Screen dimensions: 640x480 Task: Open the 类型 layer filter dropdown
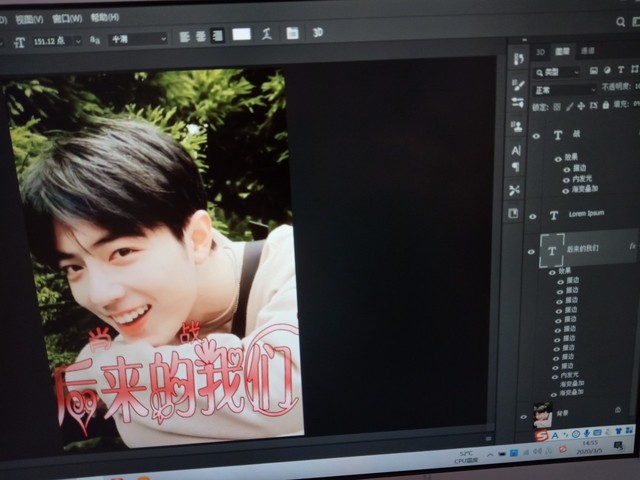coord(556,72)
